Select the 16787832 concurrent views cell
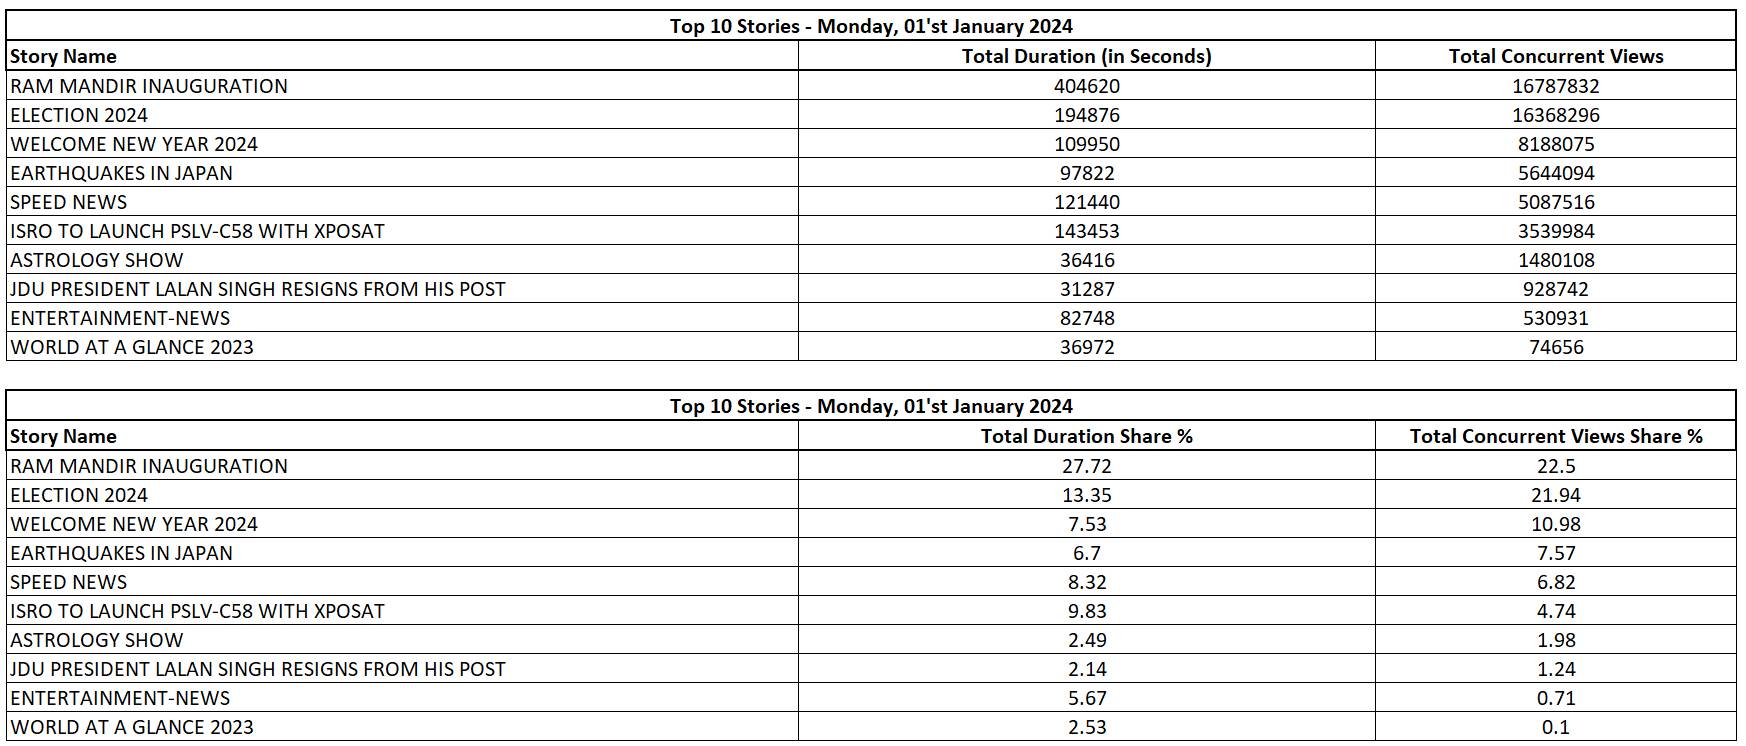Screen dimensions: 1746x746 1555,86
